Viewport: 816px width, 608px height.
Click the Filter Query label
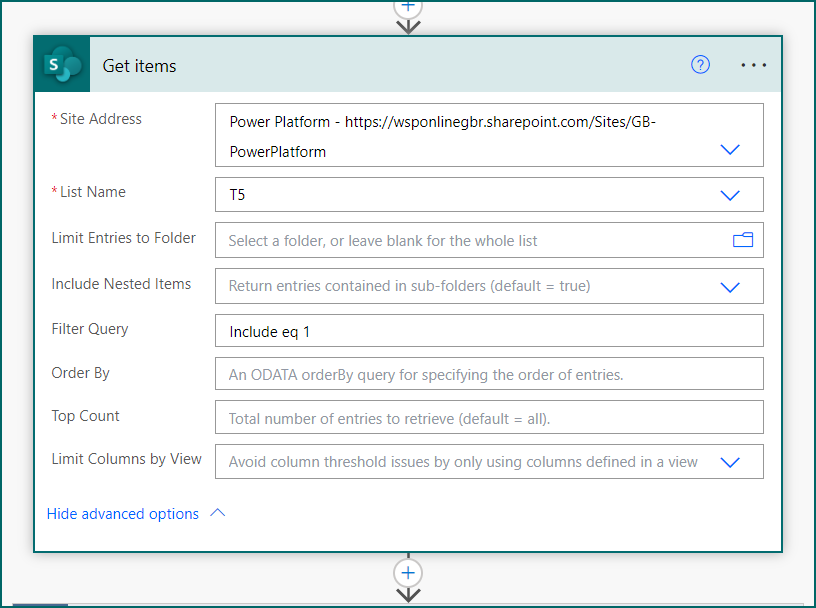coord(90,329)
